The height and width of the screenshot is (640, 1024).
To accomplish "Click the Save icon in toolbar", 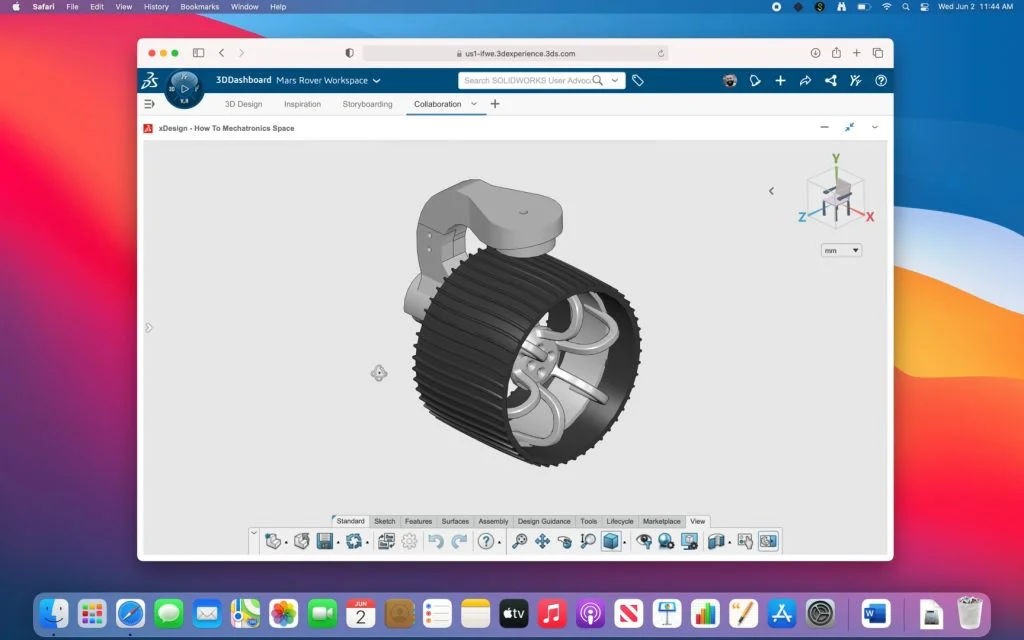I will [x=325, y=541].
